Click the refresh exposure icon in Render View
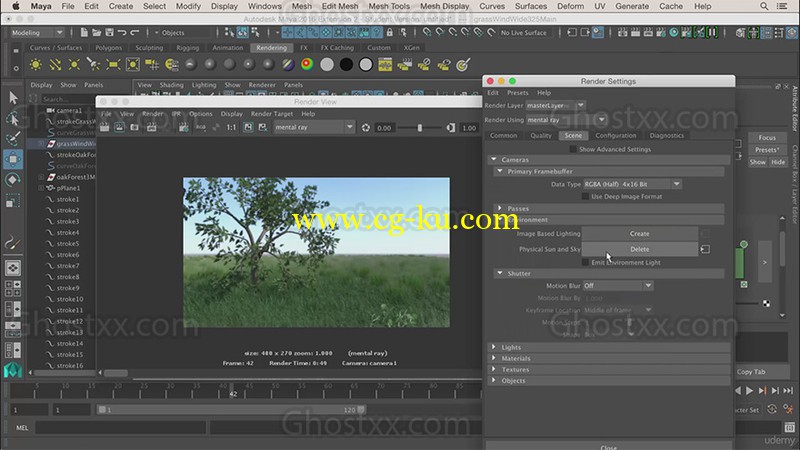Viewport: 800px width, 450px height. [x=366, y=128]
